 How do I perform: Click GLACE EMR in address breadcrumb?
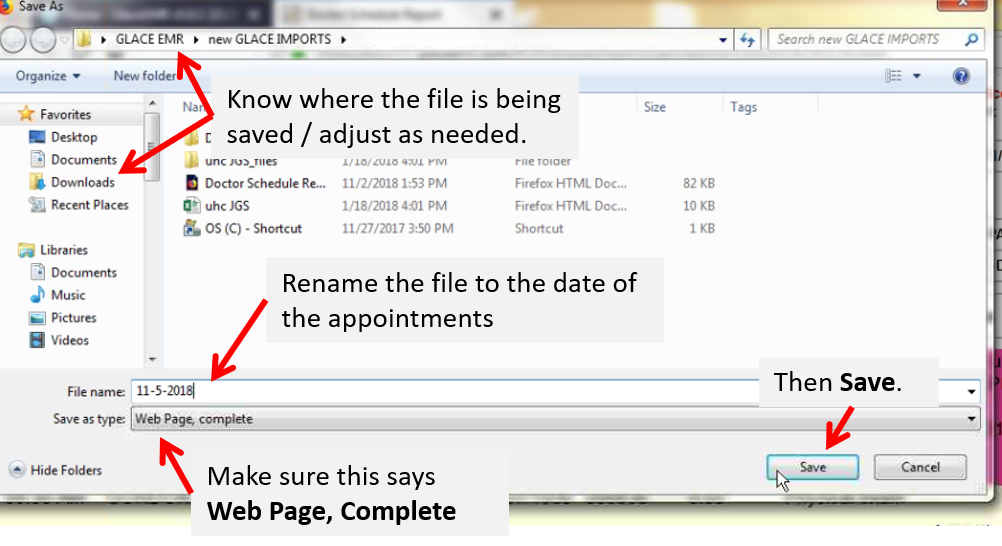pyautogui.click(x=149, y=40)
